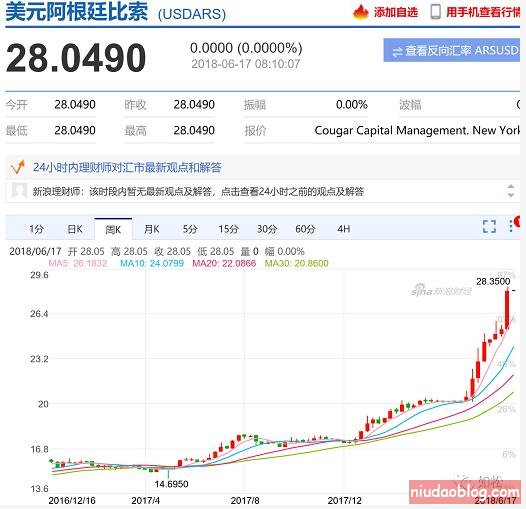Open the 60分 chart tab
The image size is (526, 509).
coord(305,229)
